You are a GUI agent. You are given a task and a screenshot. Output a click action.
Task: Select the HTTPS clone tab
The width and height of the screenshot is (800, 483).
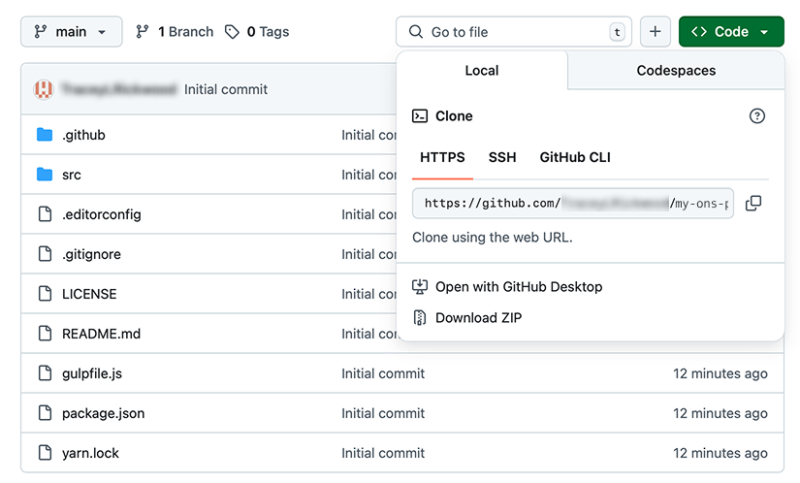point(442,157)
